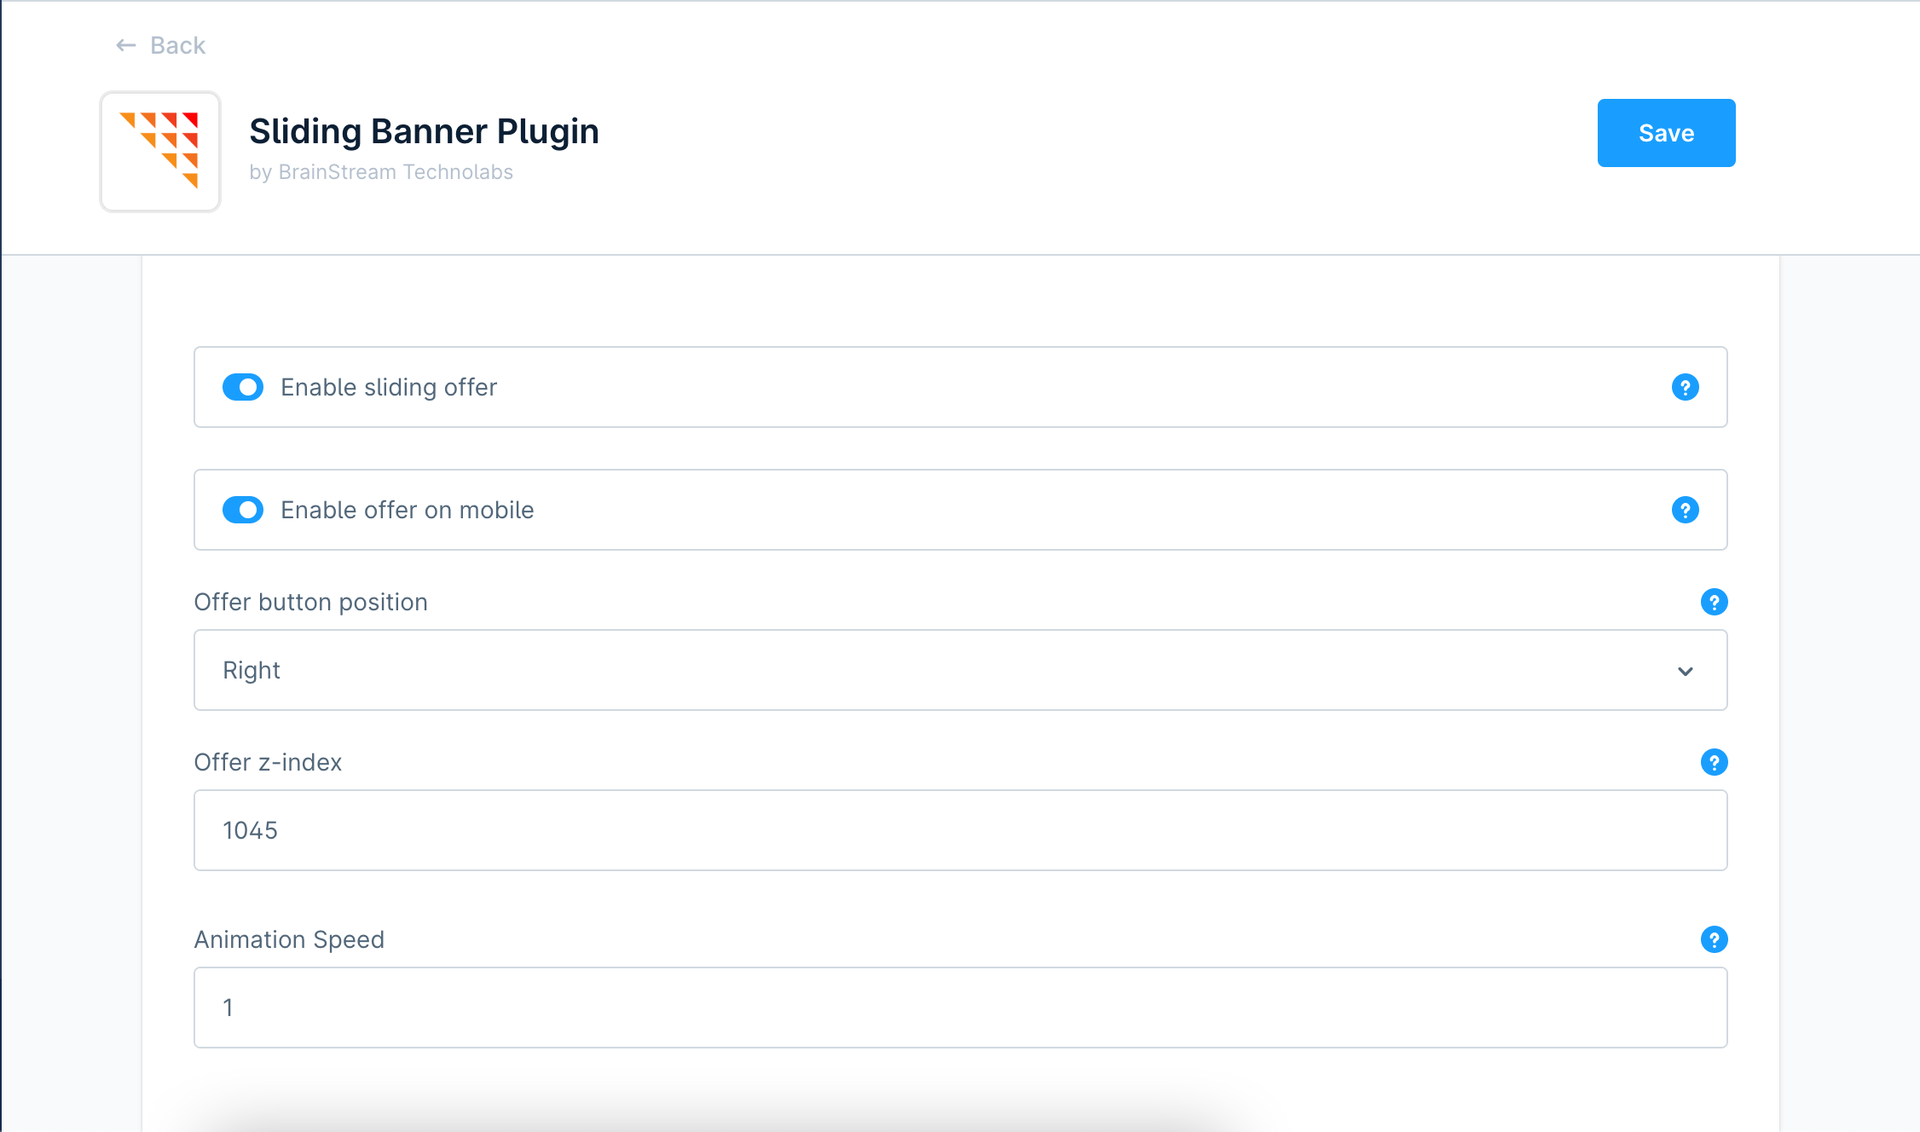Open the Offer z-index help tooltip

tap(1713, 762)
